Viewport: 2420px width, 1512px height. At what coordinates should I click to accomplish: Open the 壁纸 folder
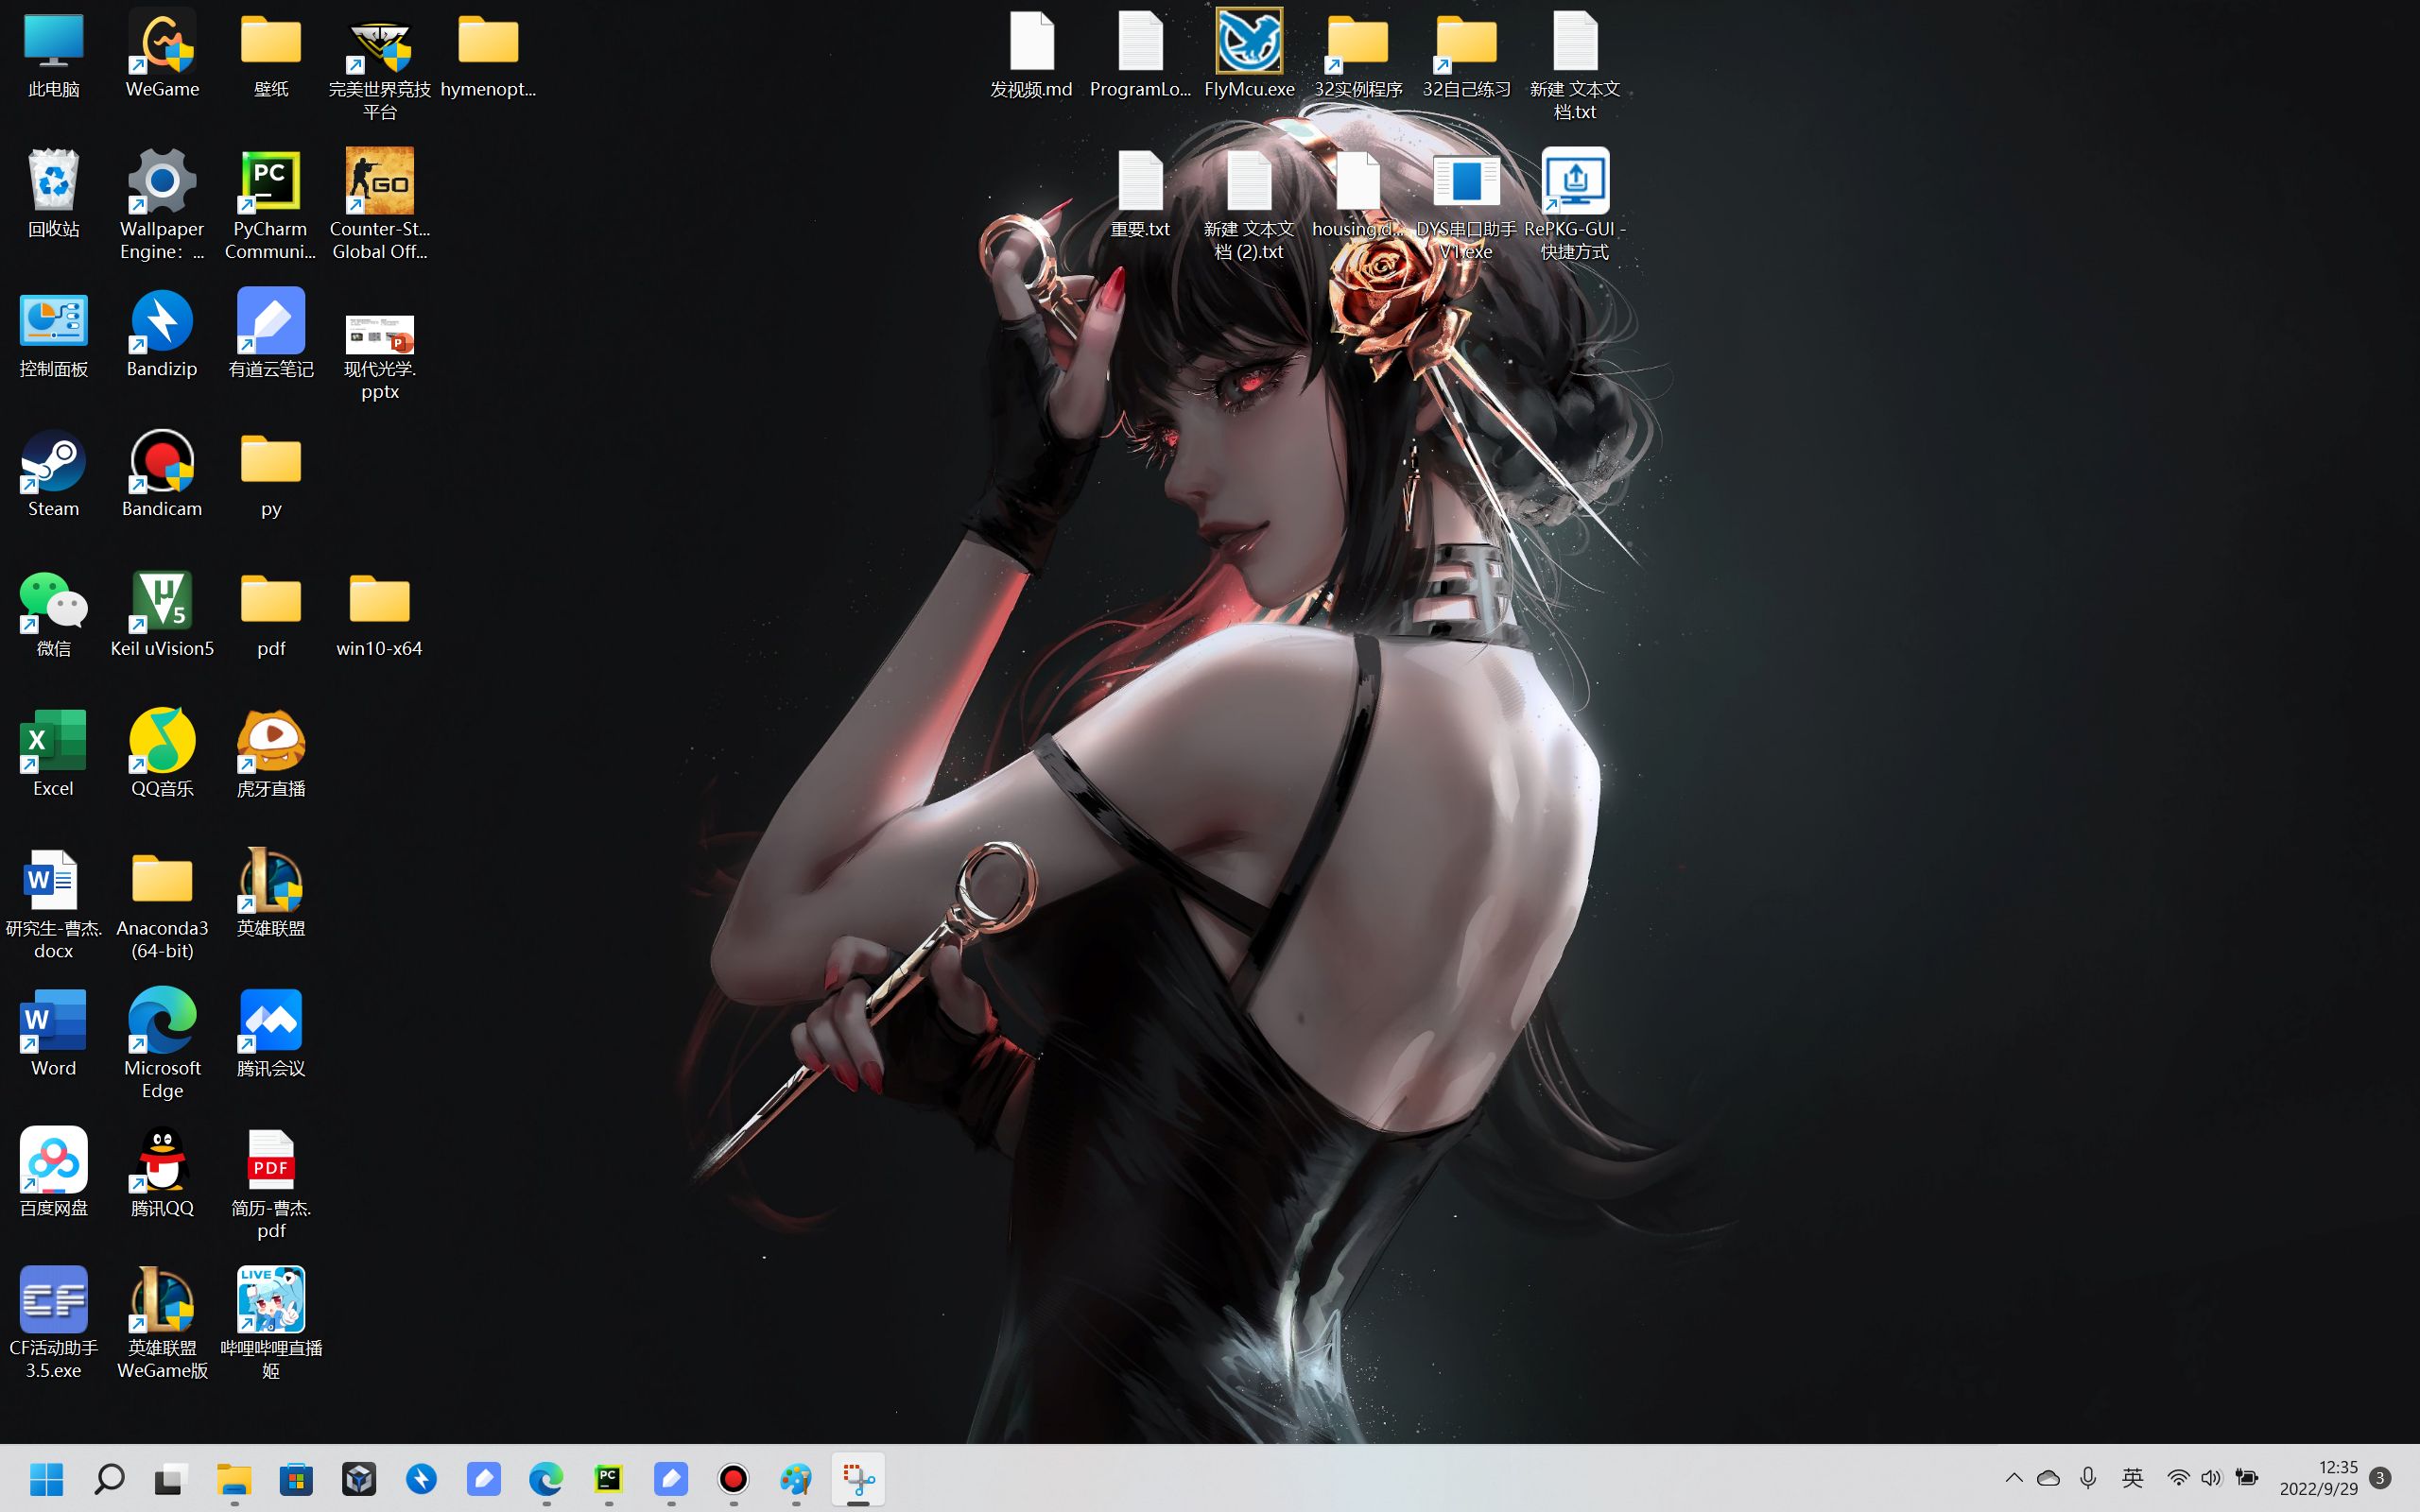point(271,55)
